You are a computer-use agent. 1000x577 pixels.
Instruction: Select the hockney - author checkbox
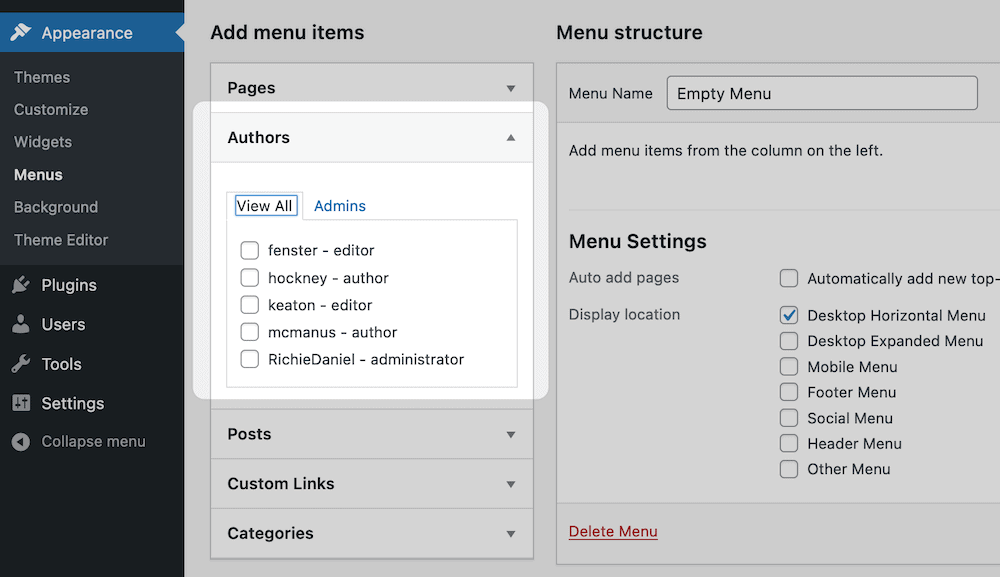click(x=249, y=278)
